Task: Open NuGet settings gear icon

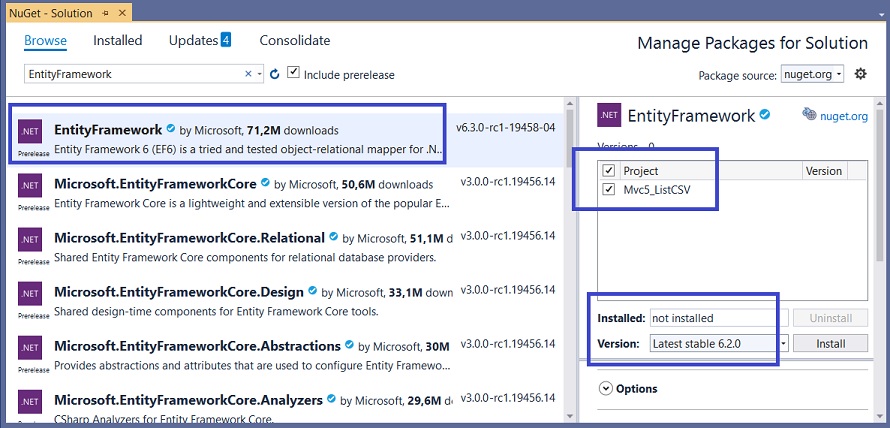Action: (x=860, y=74)
